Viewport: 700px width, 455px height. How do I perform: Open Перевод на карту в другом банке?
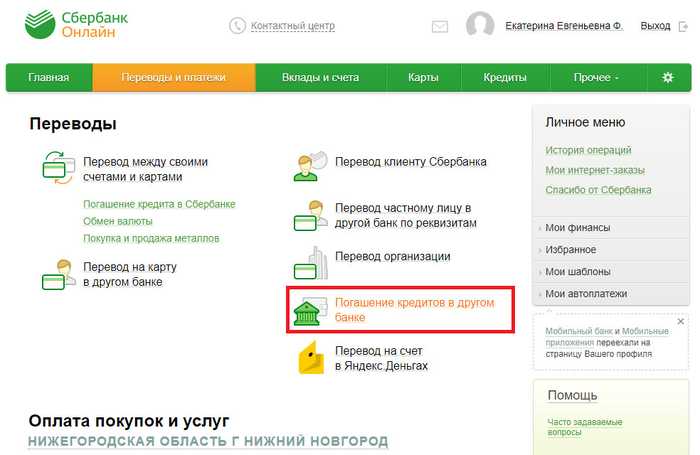(x=130, y=274)
